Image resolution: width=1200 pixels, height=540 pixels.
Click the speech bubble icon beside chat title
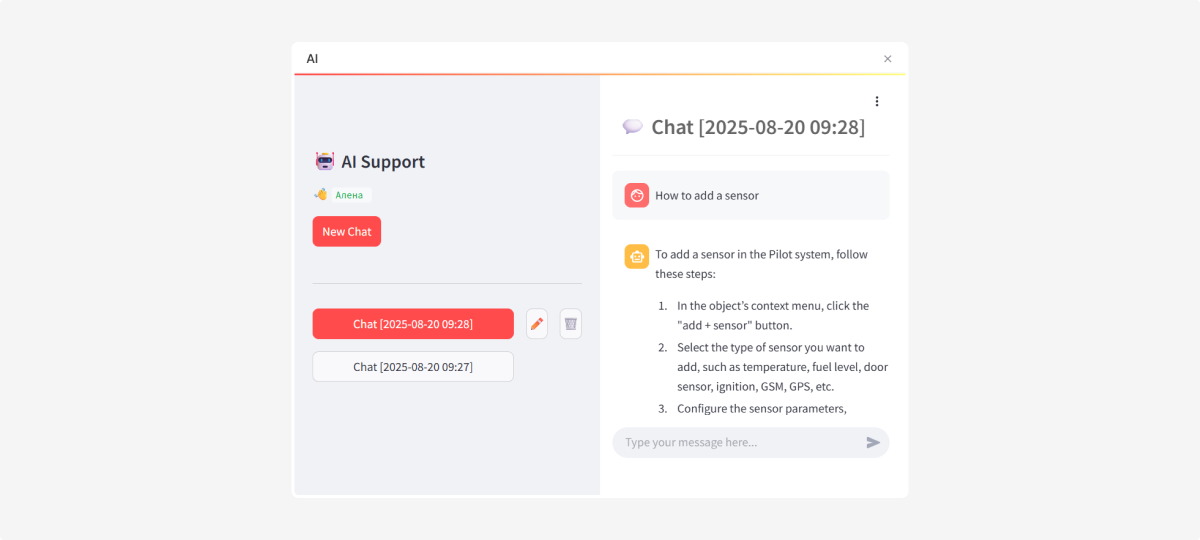[632, 127]
